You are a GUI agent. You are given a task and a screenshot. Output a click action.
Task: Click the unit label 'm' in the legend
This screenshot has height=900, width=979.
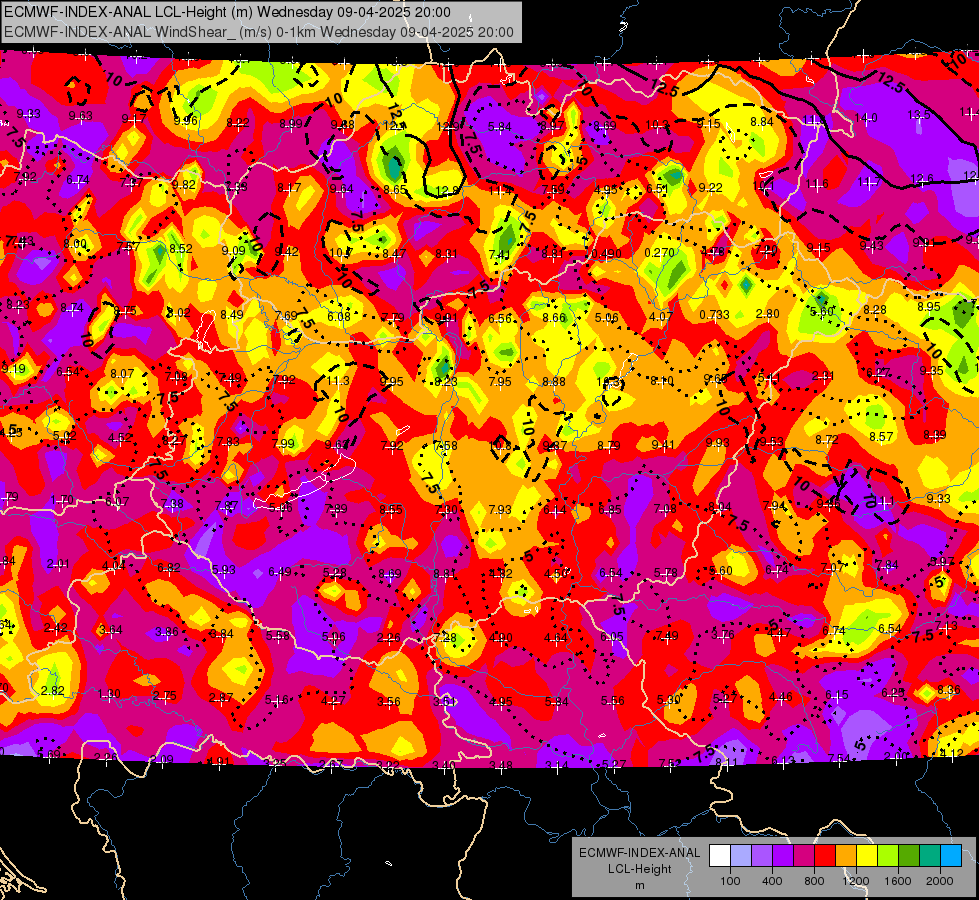pyautogui.click(x=639, y=886)
